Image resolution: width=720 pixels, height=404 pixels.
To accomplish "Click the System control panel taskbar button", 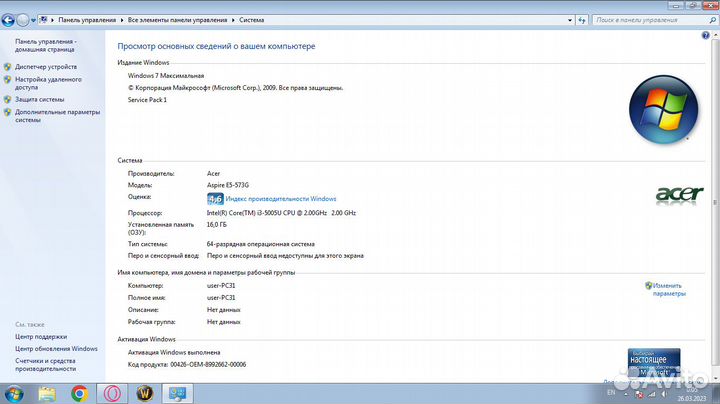I will [177, 393].
